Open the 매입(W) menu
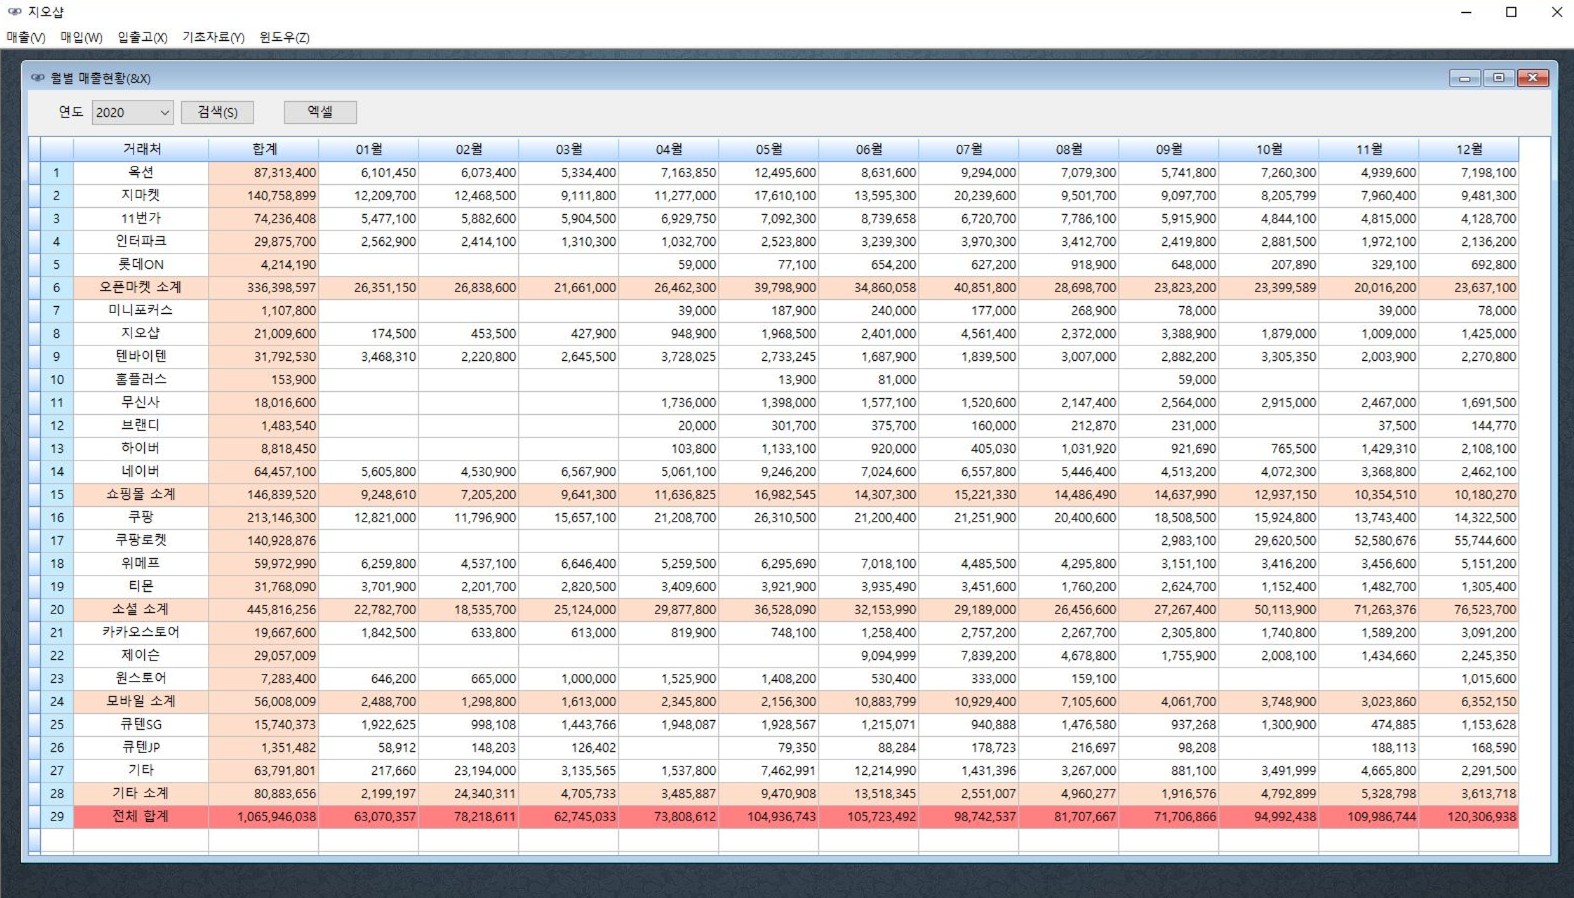Image resolution: width=1574 pixels, height=898 pixels. click(x=81, y=37)
